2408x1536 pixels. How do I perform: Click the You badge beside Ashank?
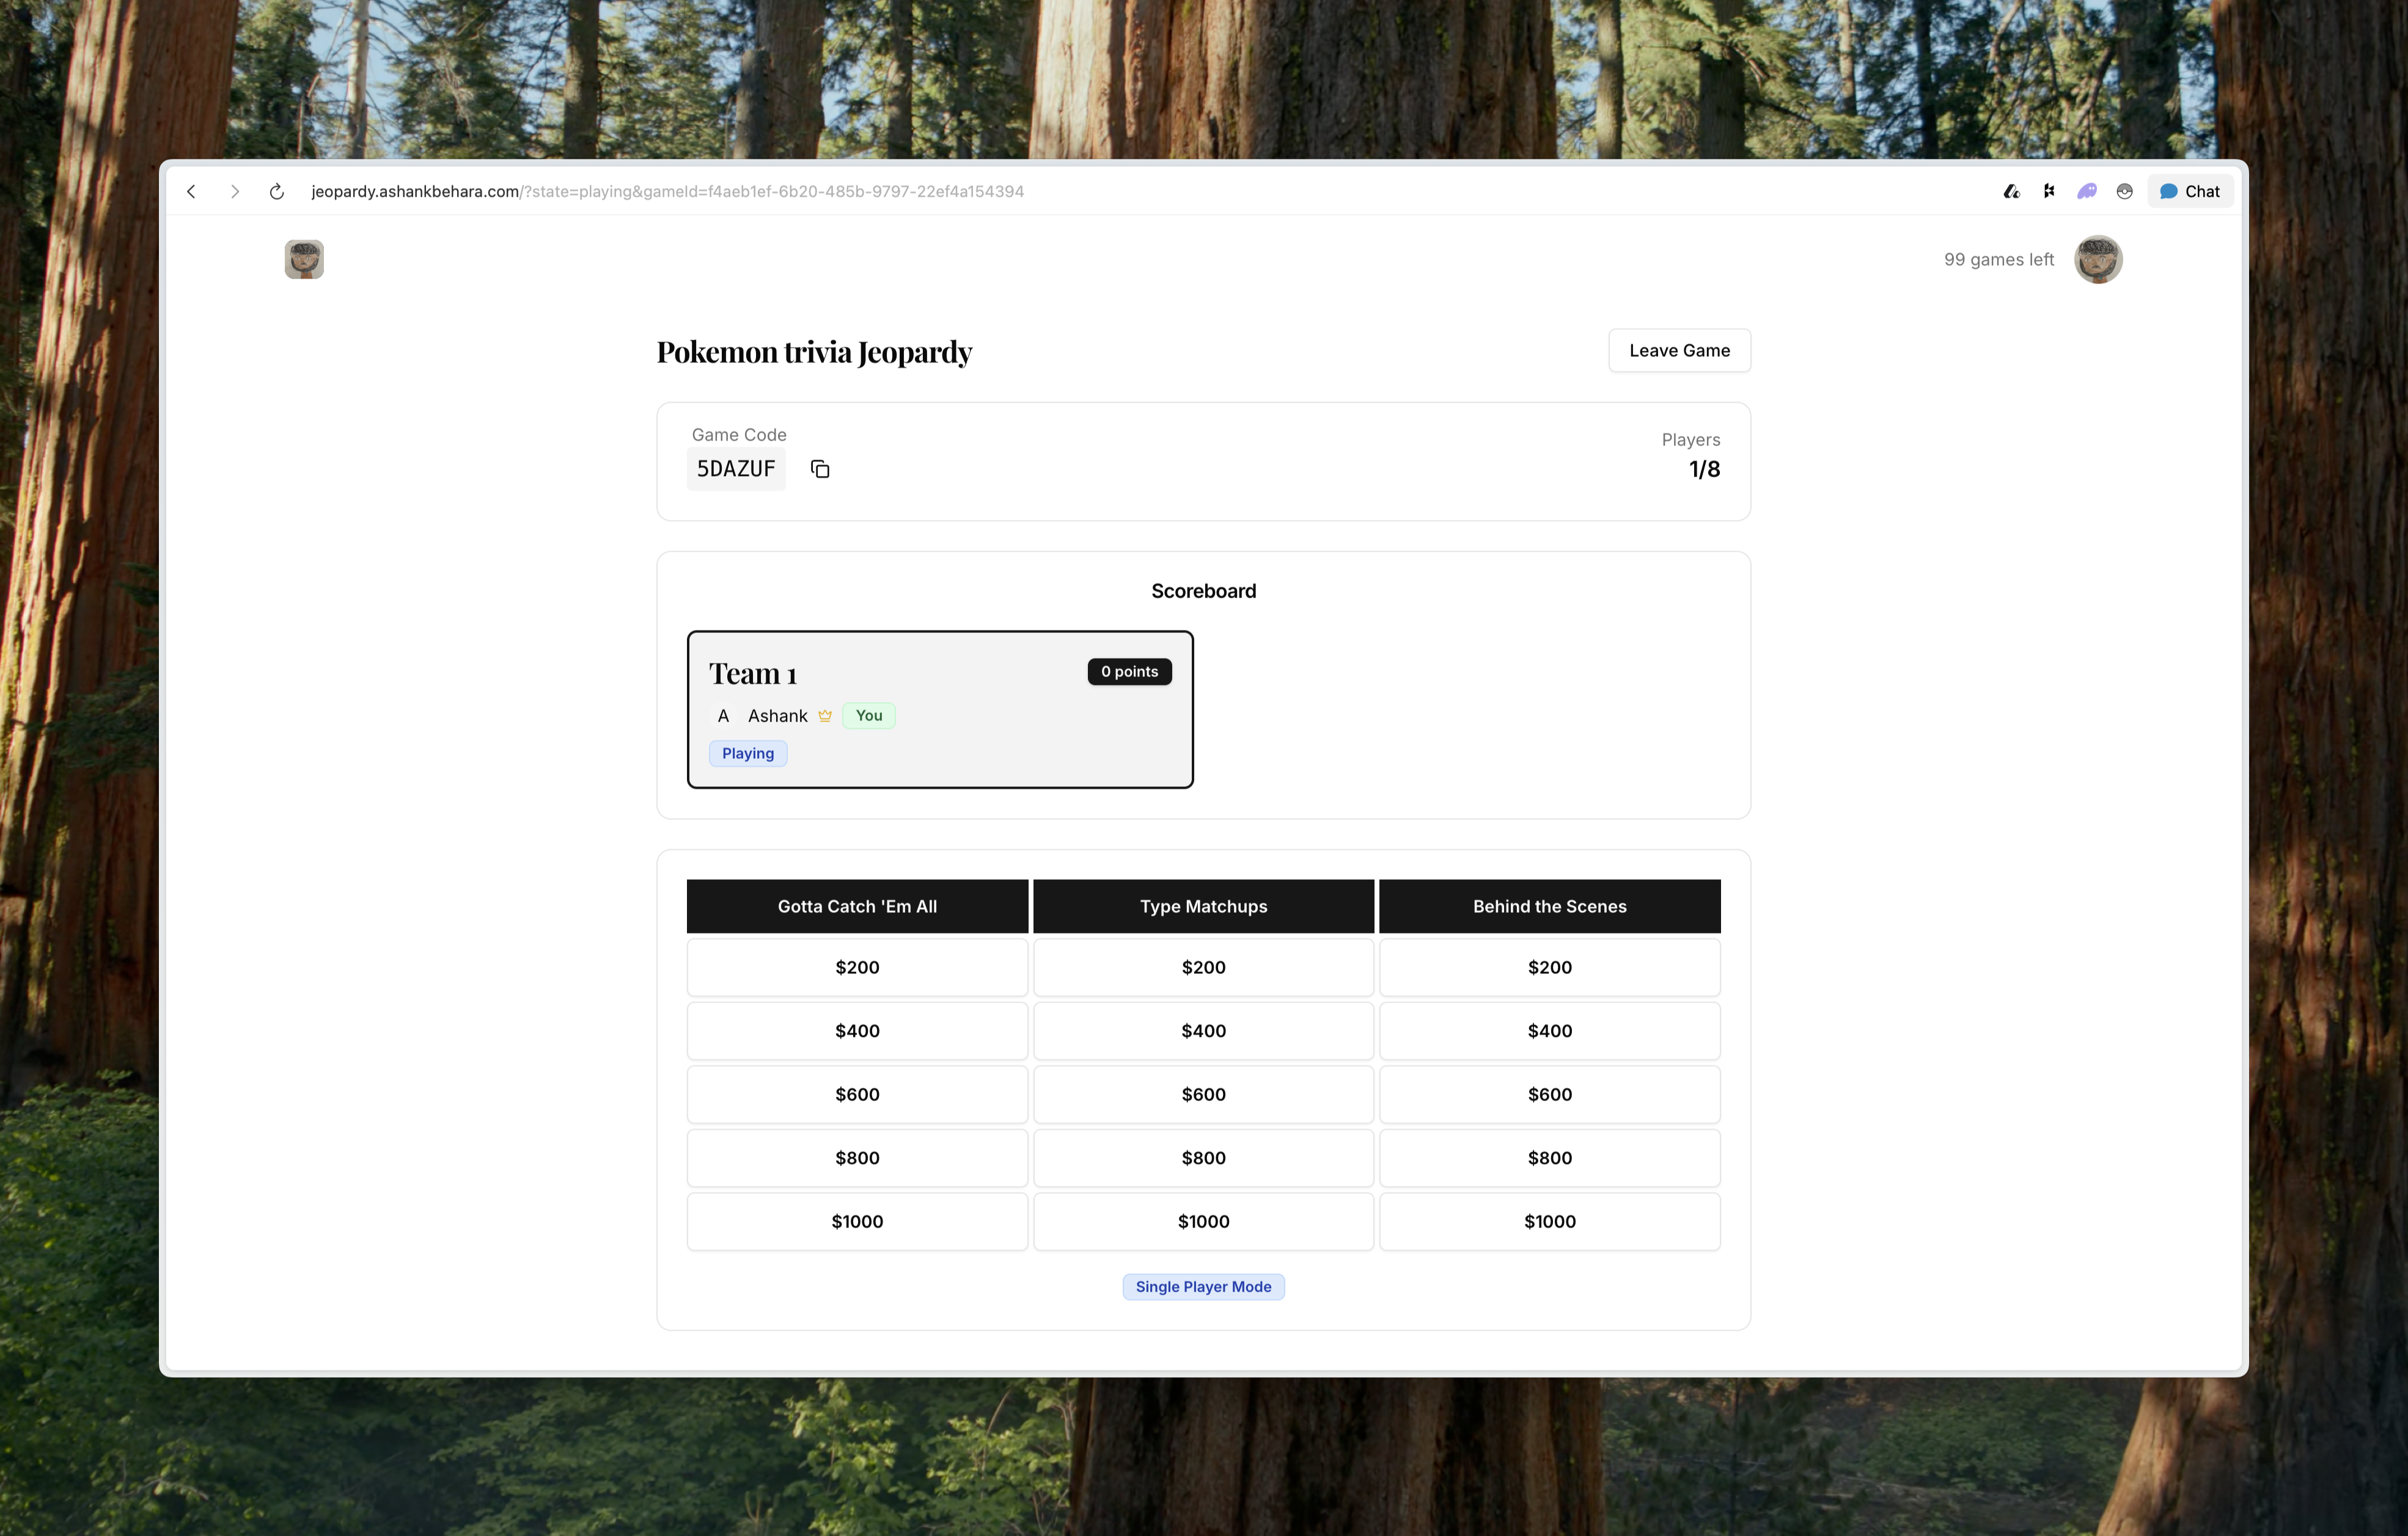[868, 715]
